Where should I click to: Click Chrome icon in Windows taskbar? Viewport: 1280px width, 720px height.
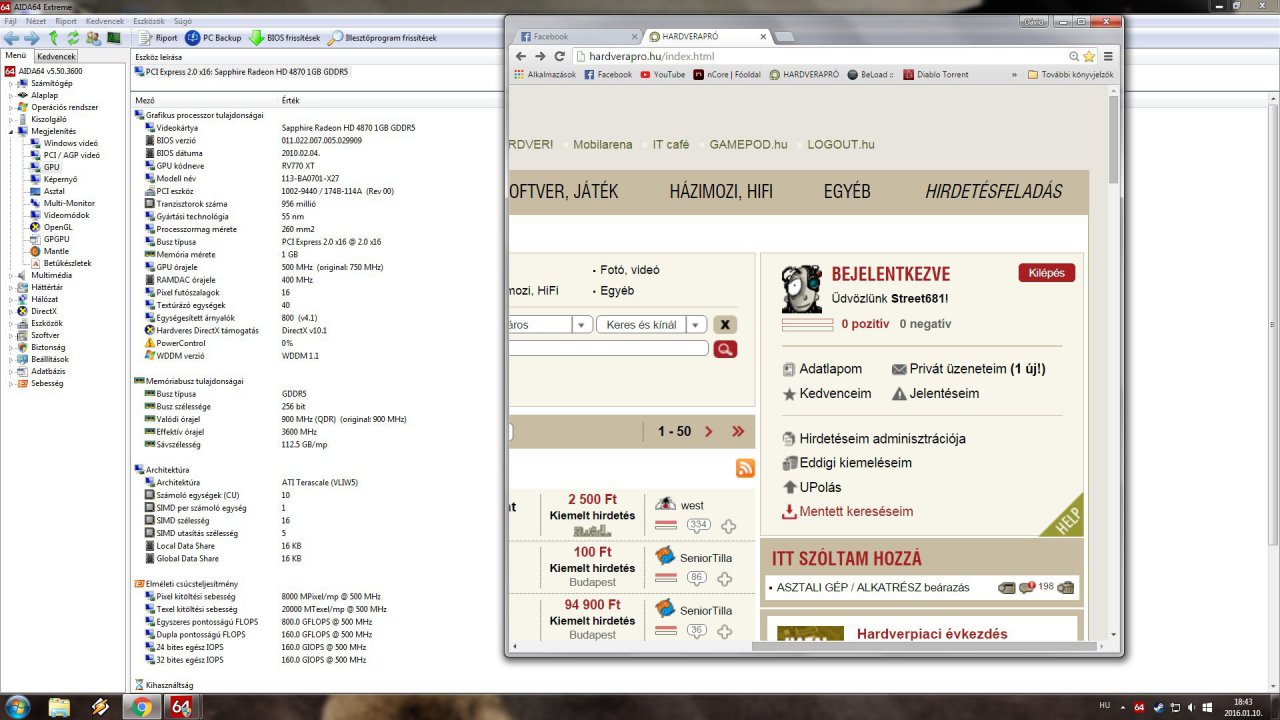pos(142,707)
